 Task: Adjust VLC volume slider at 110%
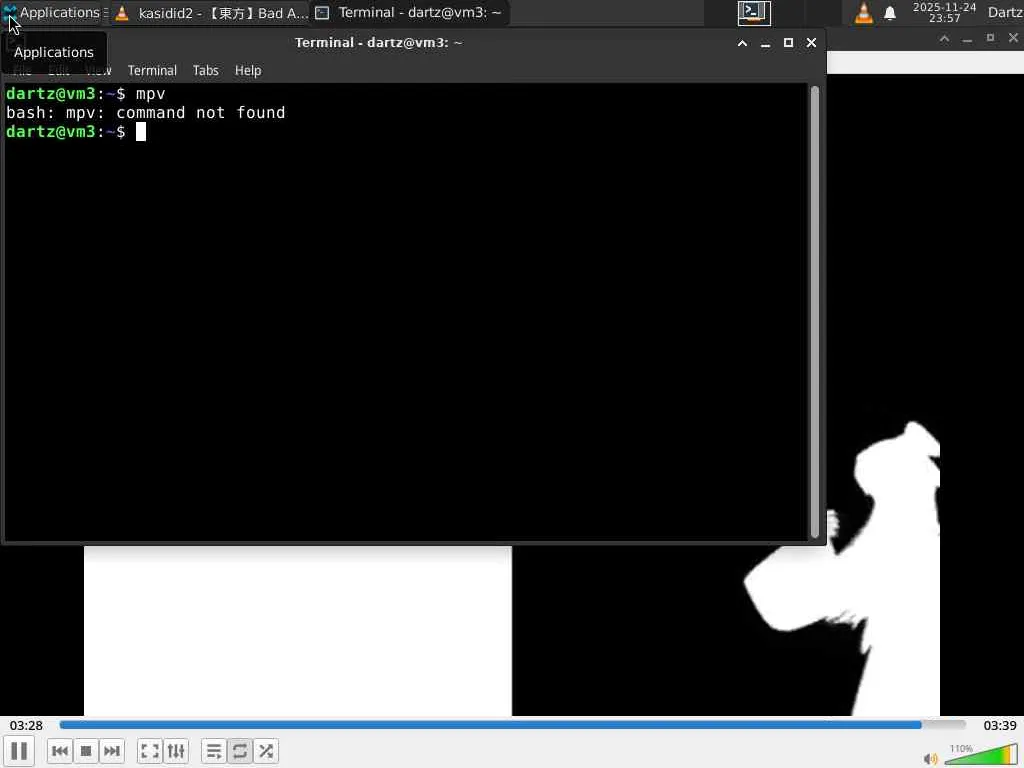pyautogui.click(x=981, y=755)
